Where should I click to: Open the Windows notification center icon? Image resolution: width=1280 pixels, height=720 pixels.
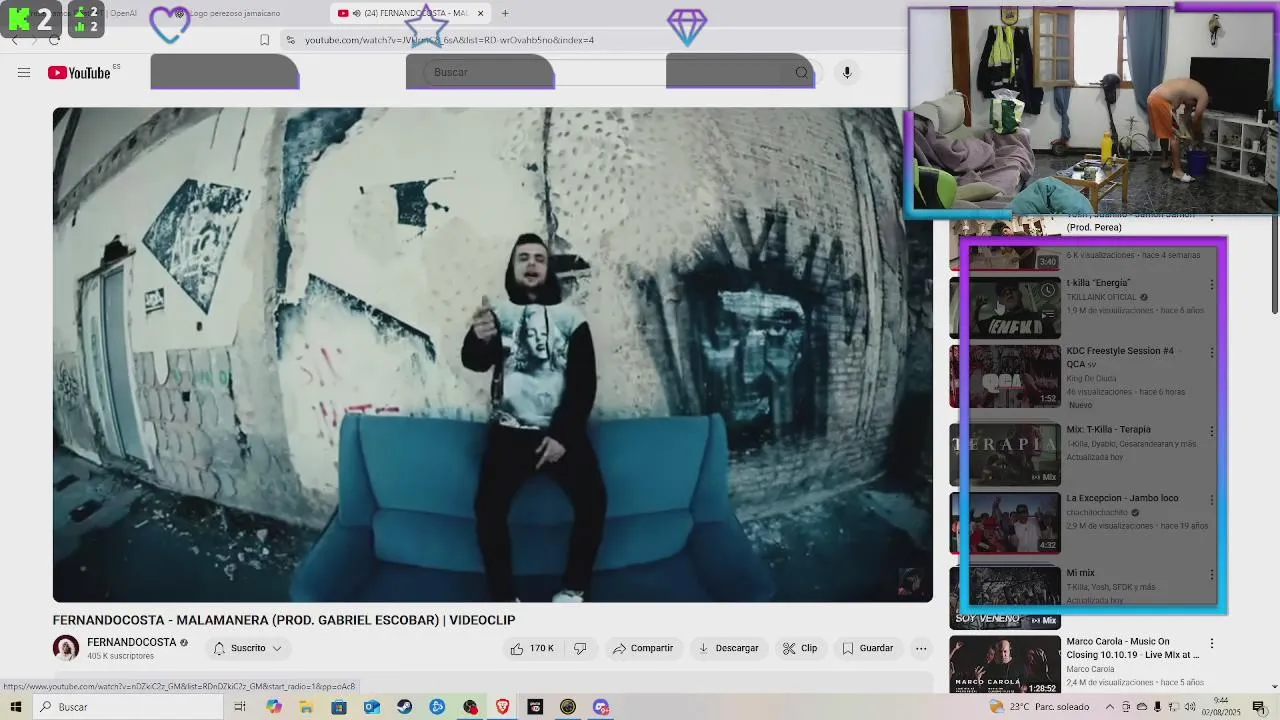1259,707
